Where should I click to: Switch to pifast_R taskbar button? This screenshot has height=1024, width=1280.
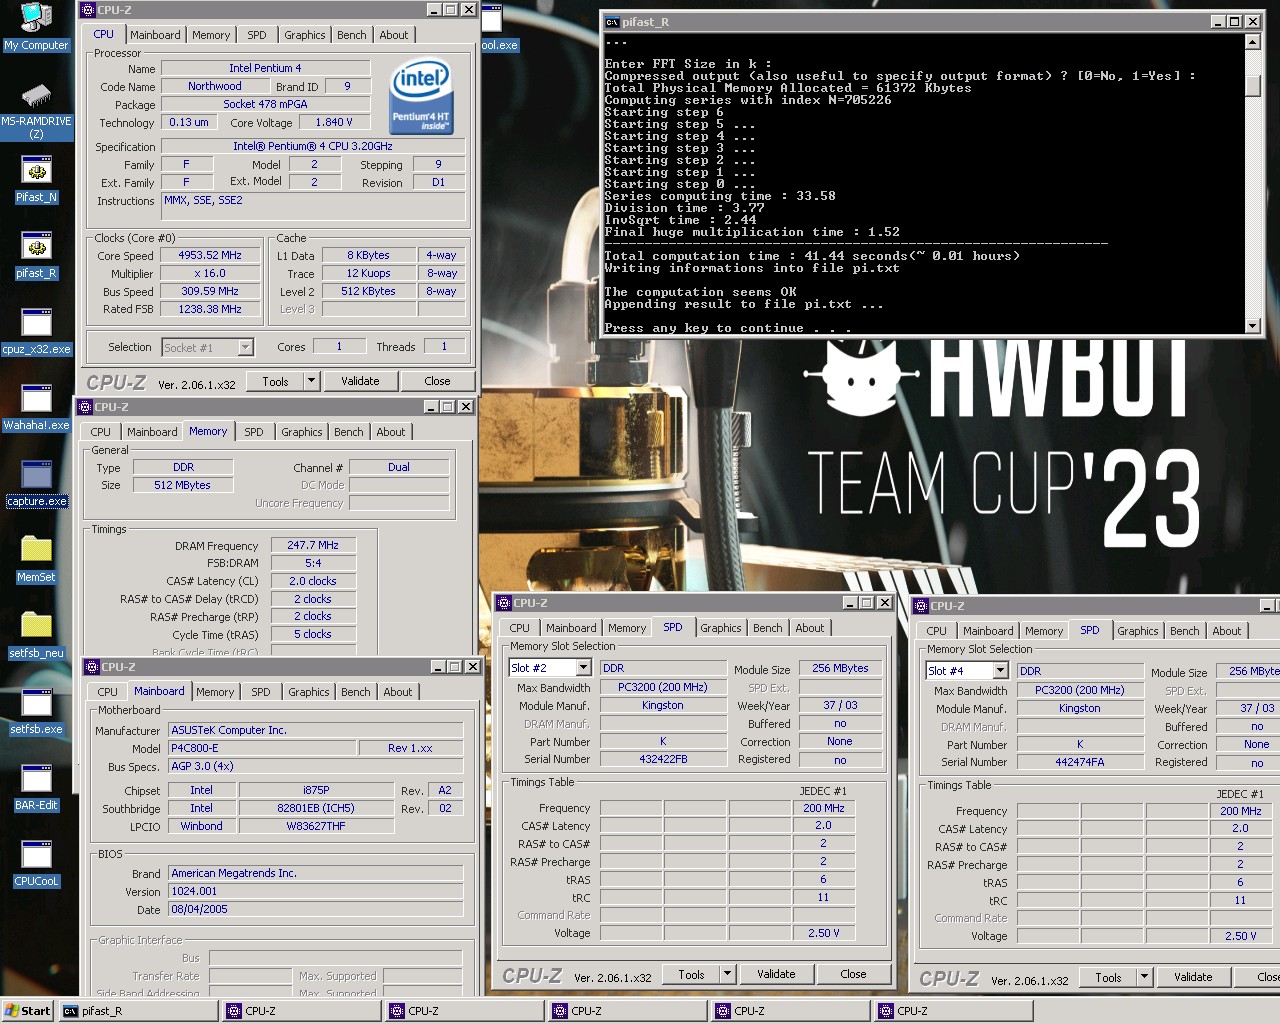(138, 1011)
